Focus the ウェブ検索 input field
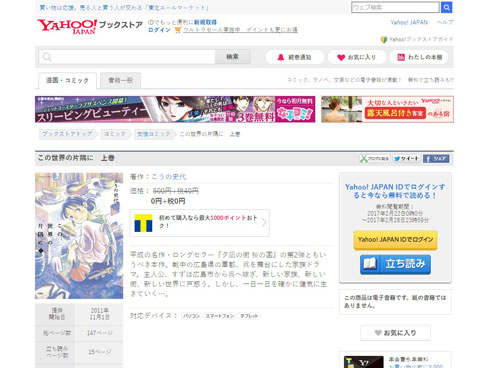The width and height of the screenshot is (490, 368). 395,7
